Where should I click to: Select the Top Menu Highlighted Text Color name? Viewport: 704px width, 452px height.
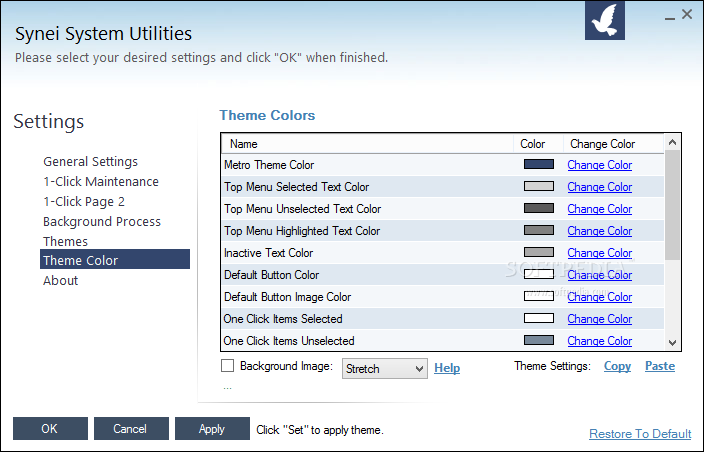click(302, 231)
